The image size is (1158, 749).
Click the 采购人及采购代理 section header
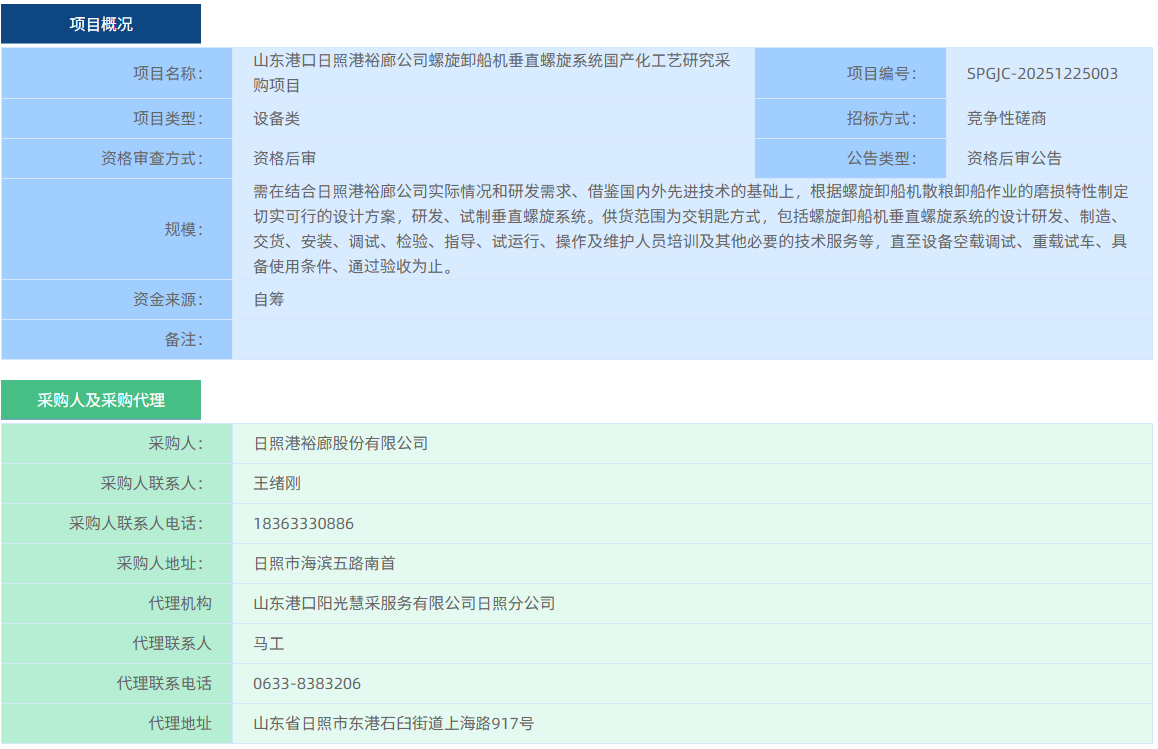101,400
